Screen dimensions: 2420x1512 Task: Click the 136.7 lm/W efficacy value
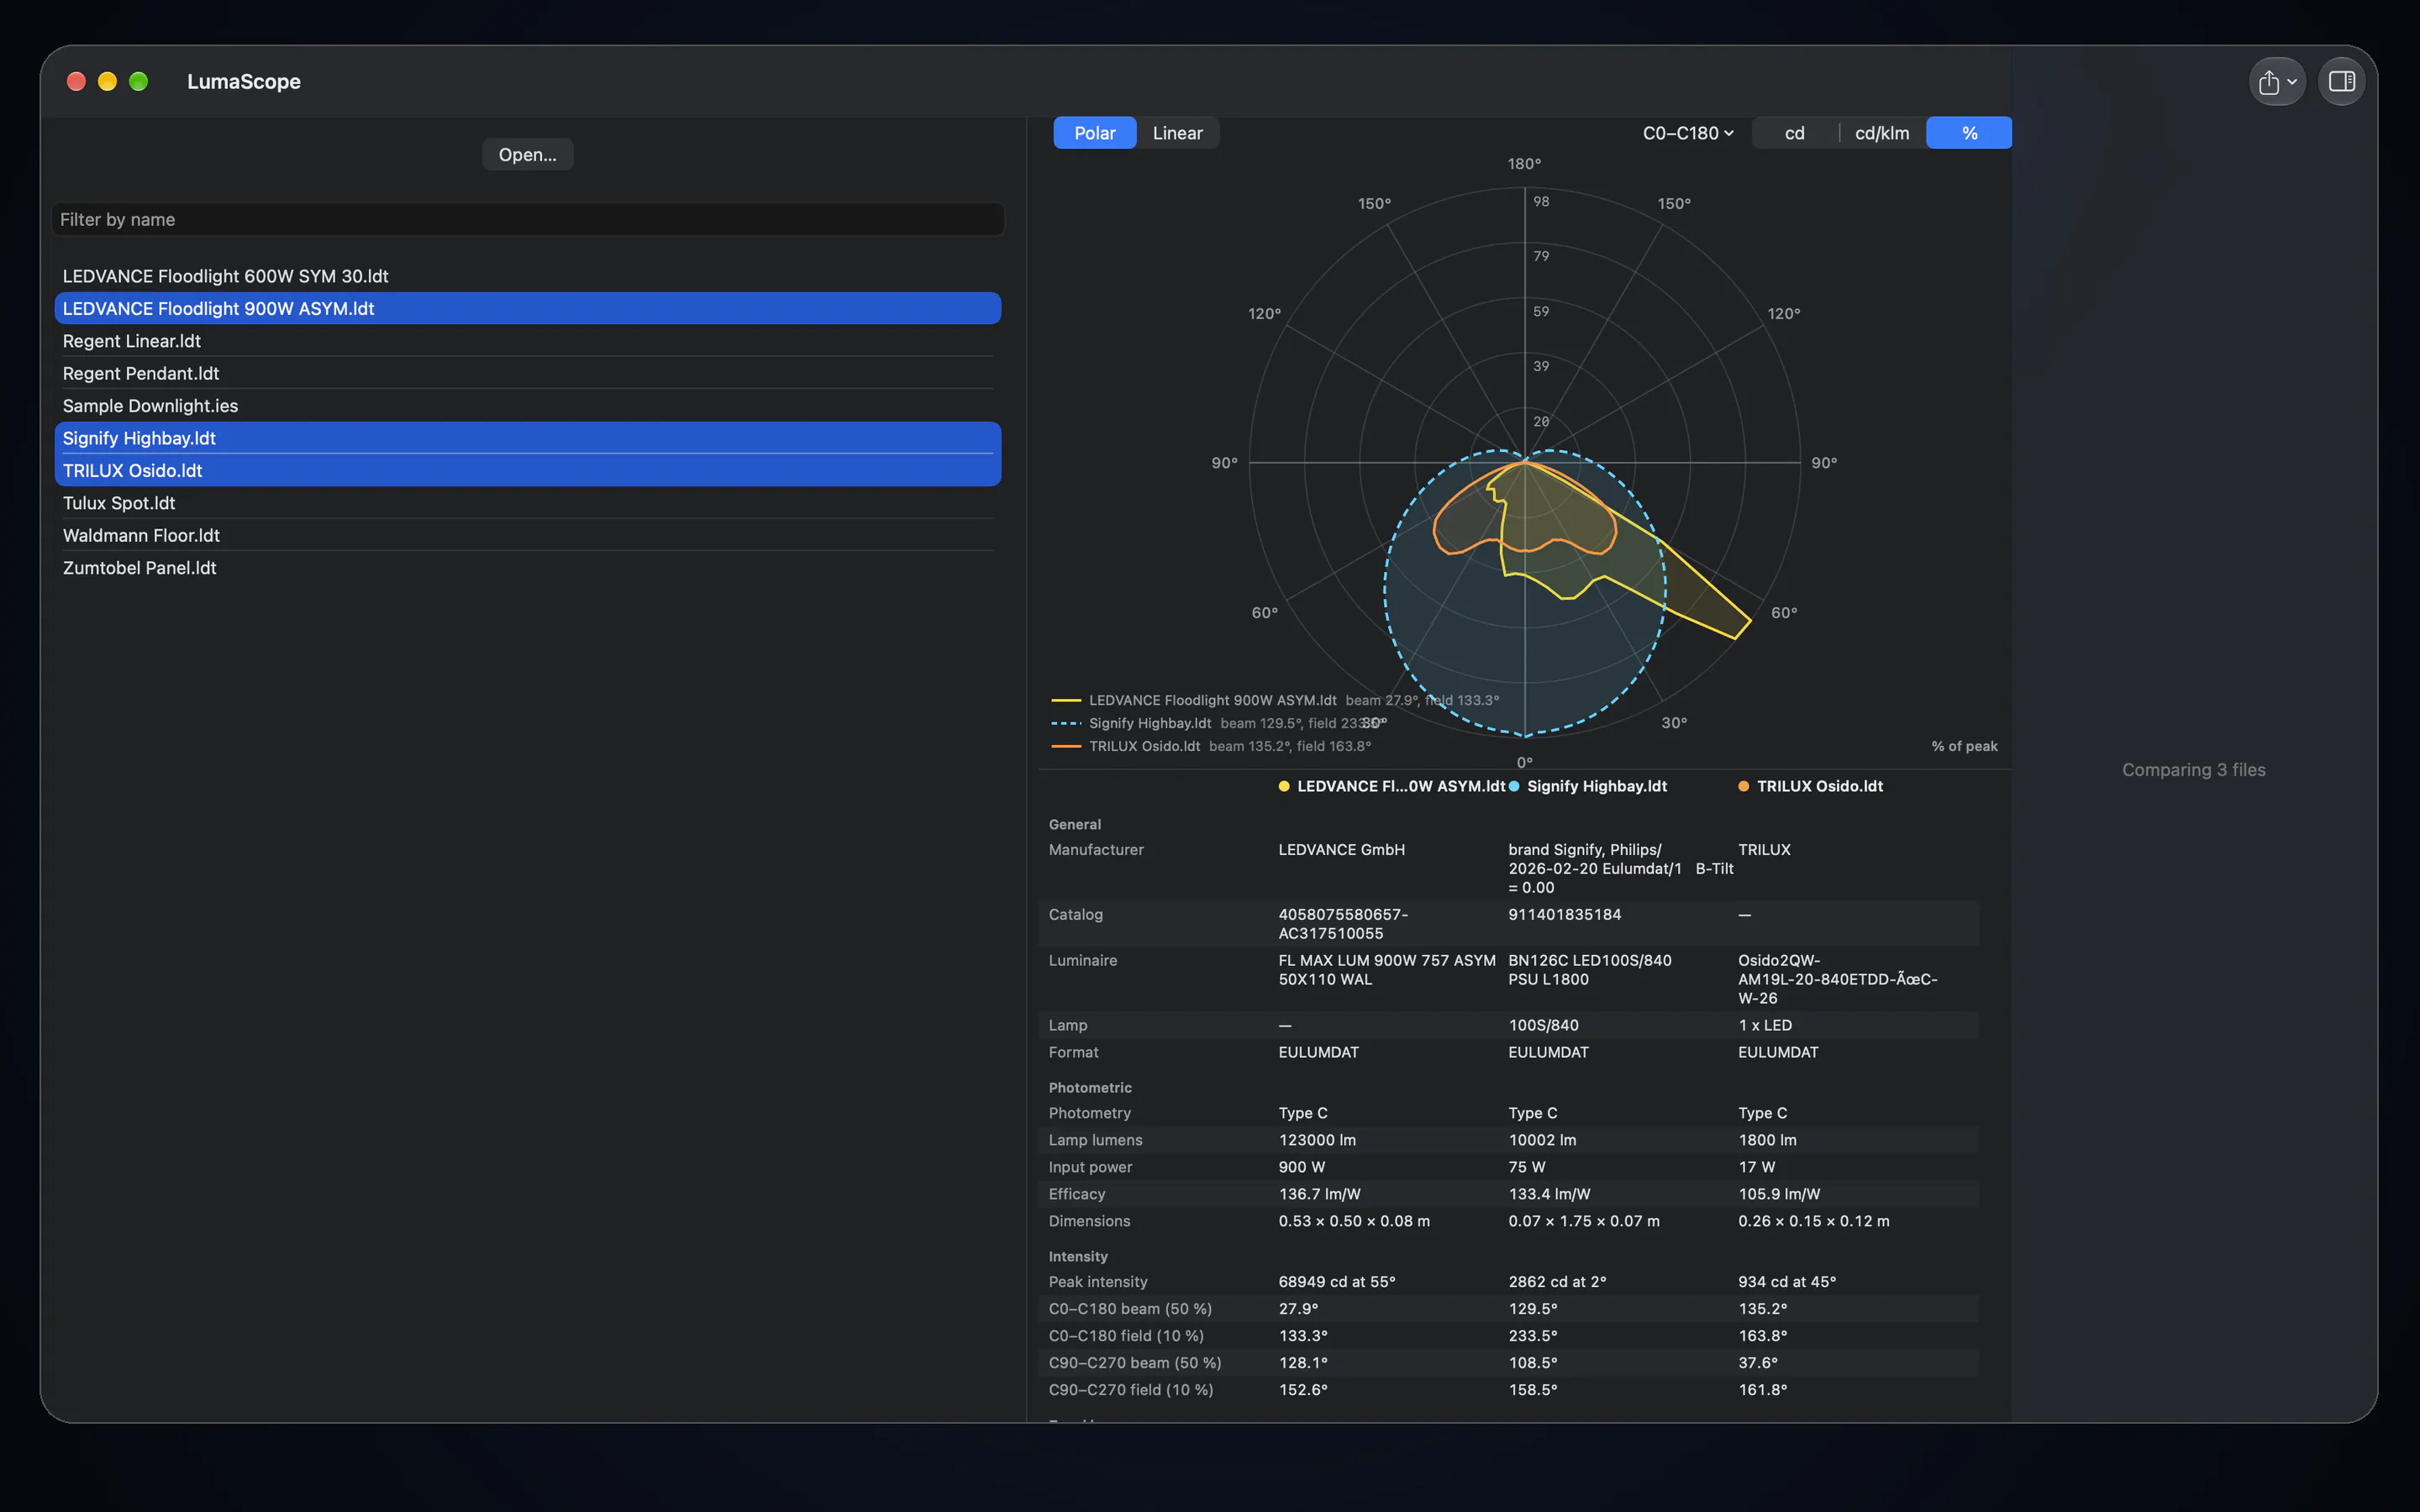tap(1320, 1194)
